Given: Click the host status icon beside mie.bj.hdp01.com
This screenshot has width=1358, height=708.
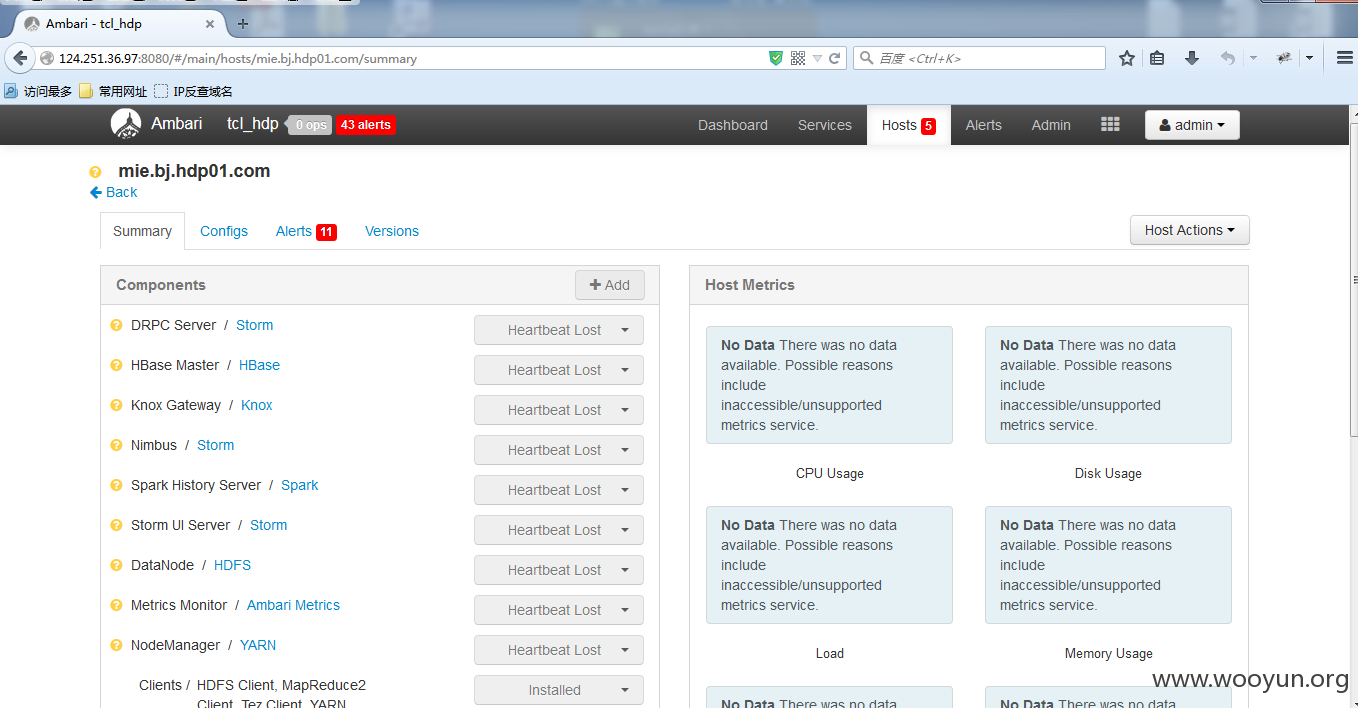Looking at the screenshot, I should (x=95, y=172).
